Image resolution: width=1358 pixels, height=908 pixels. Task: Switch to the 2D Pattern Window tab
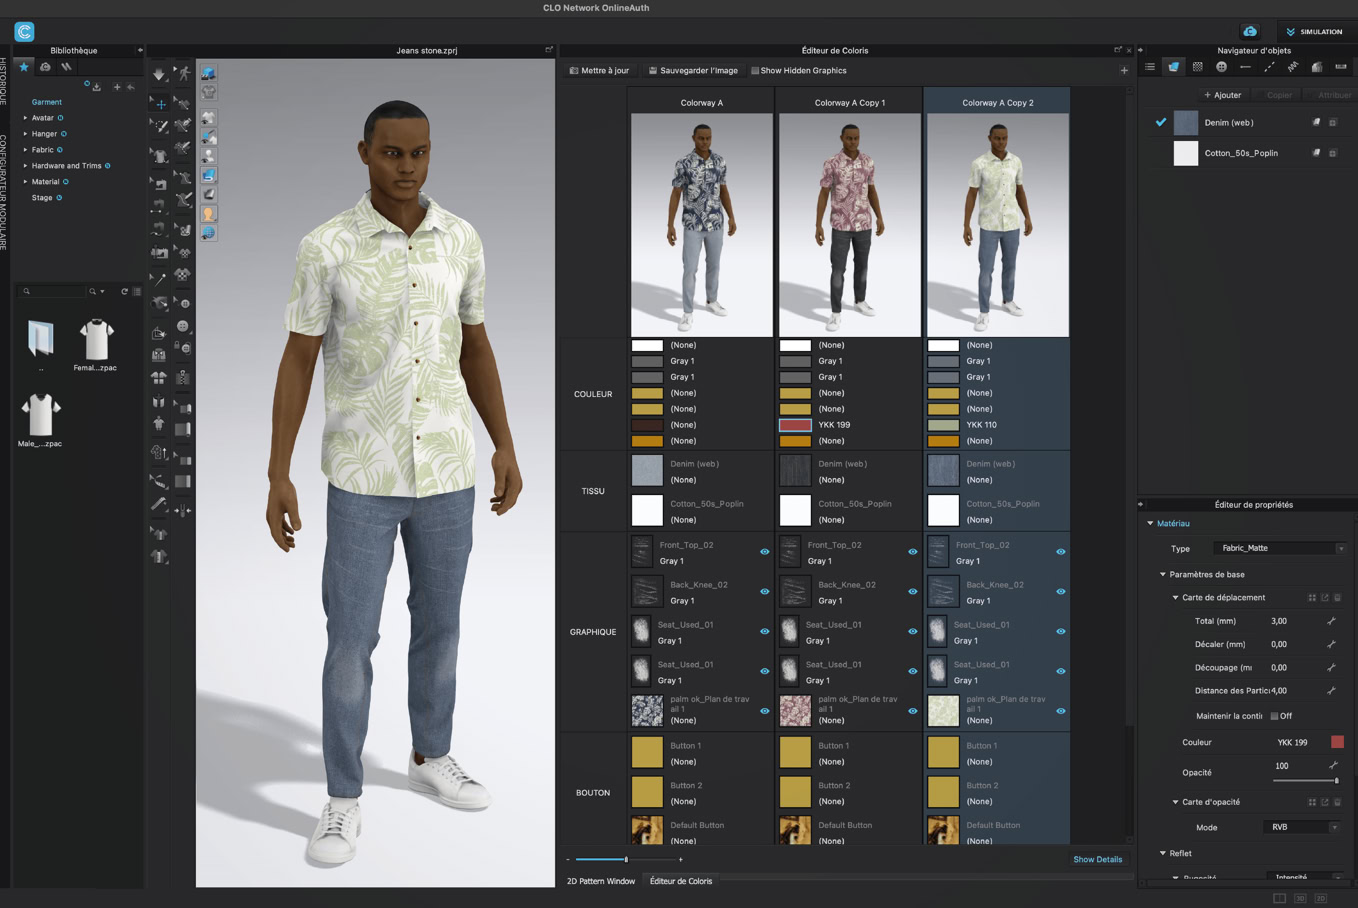[x=600, y=881]
